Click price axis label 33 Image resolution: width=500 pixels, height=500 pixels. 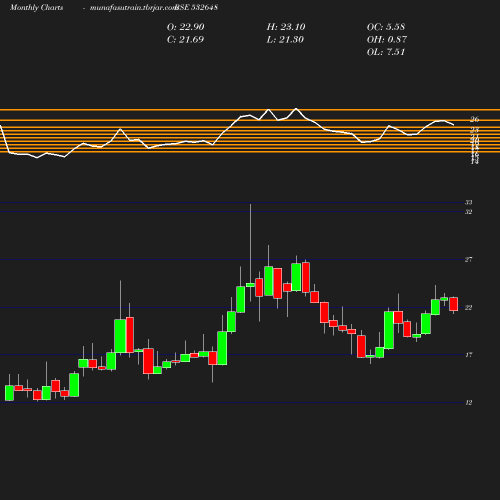469,202
